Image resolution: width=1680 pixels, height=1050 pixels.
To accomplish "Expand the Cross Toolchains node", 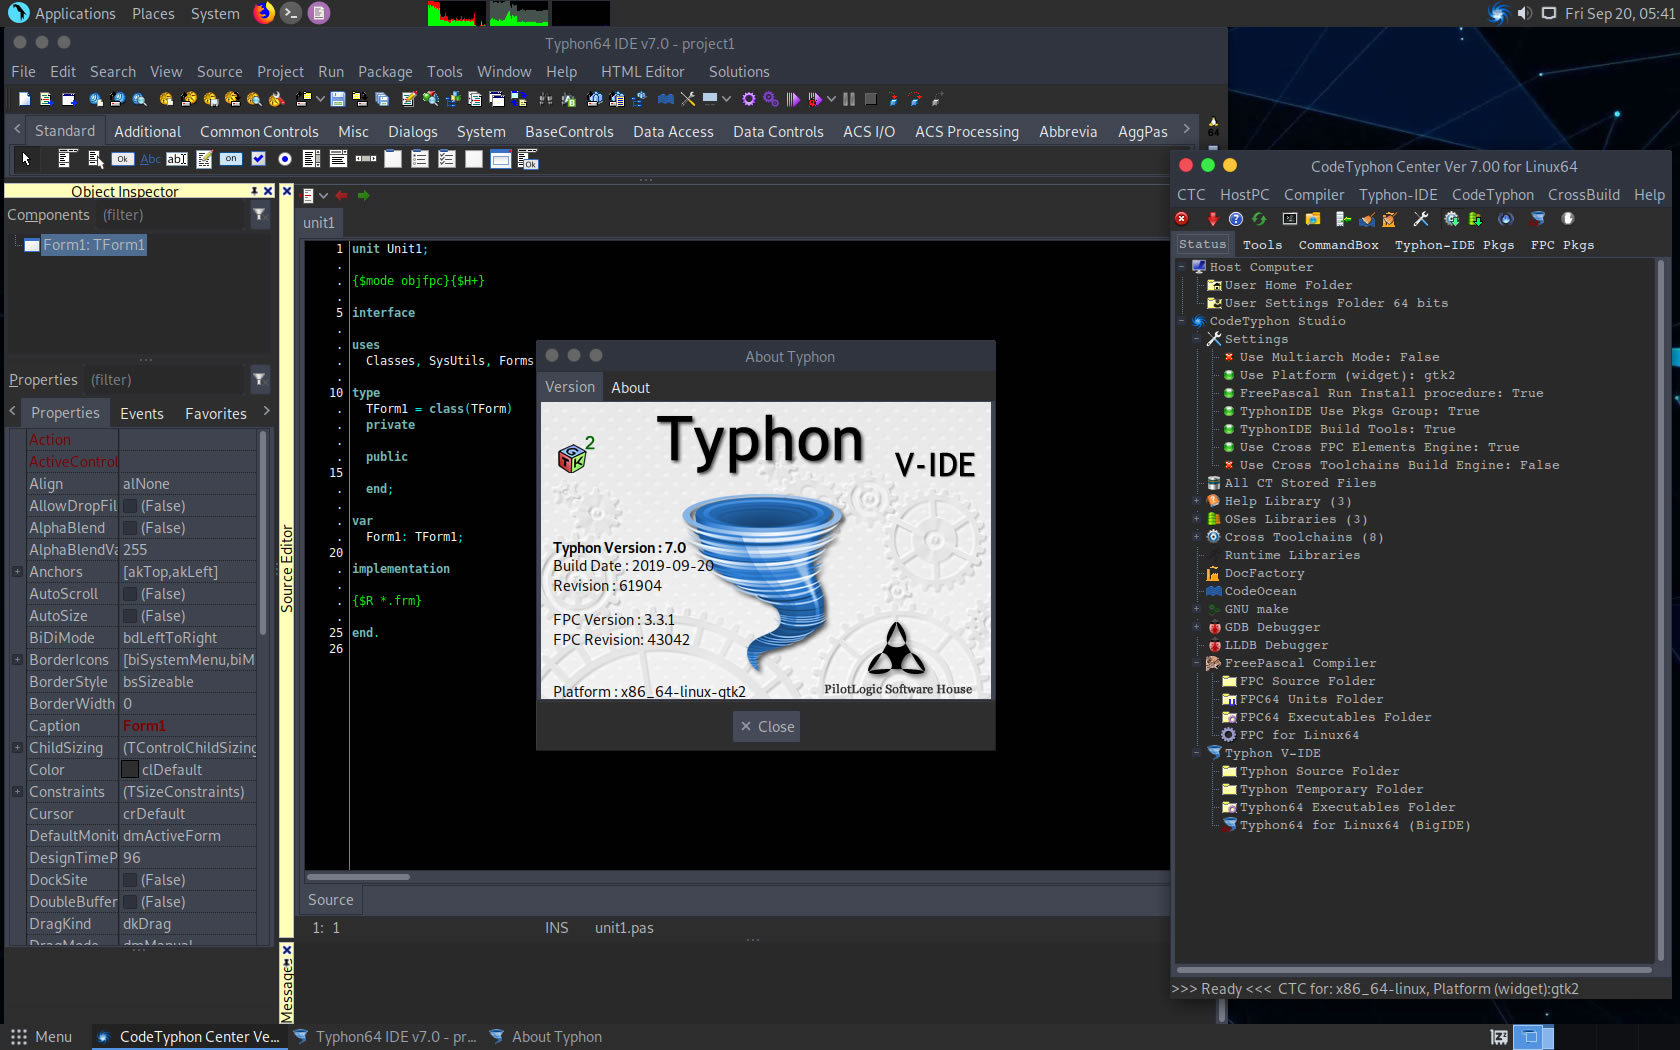I will (x=1197, y=537).
